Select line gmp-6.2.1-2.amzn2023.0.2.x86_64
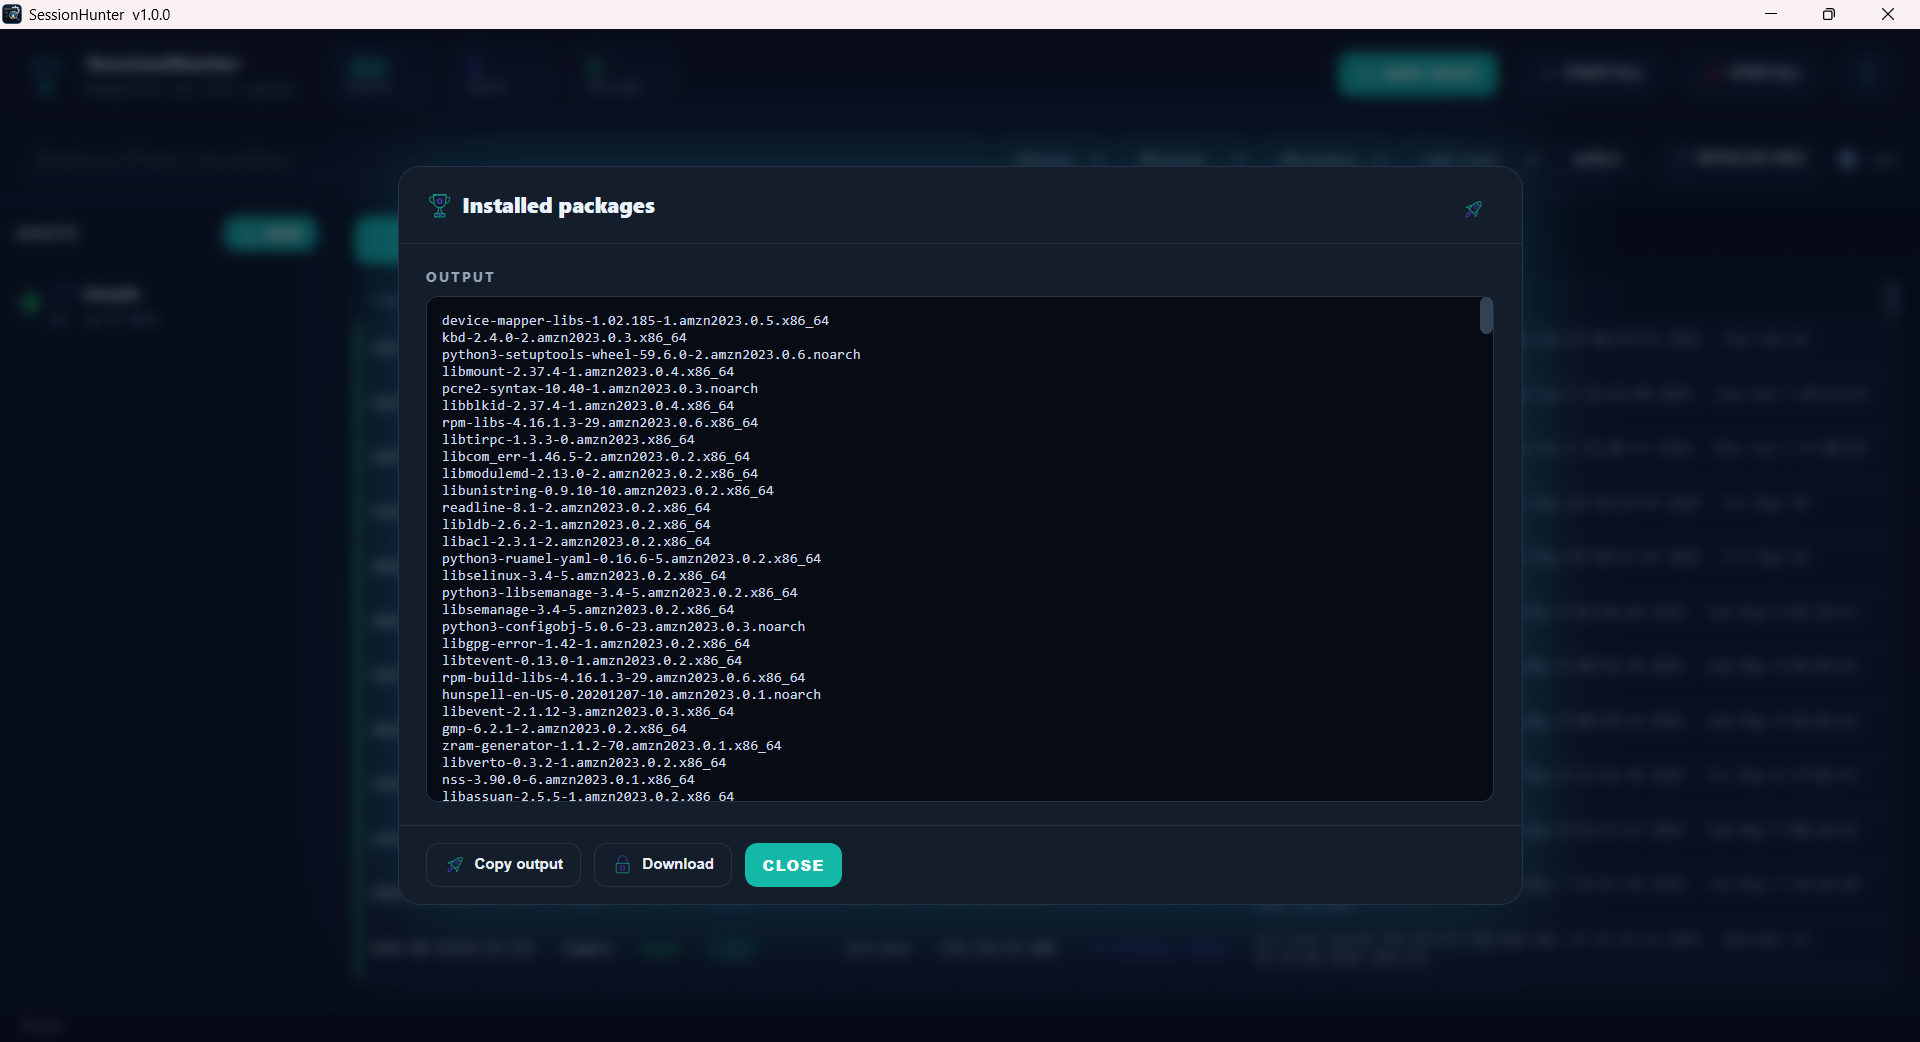This screenshot has height=1042, width=1920. coord(564,729)
